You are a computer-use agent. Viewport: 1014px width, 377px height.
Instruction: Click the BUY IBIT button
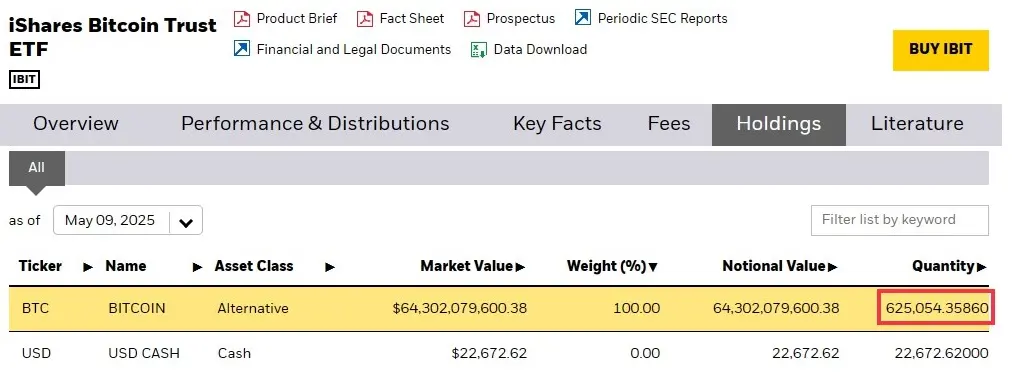(x=940, y=50)
